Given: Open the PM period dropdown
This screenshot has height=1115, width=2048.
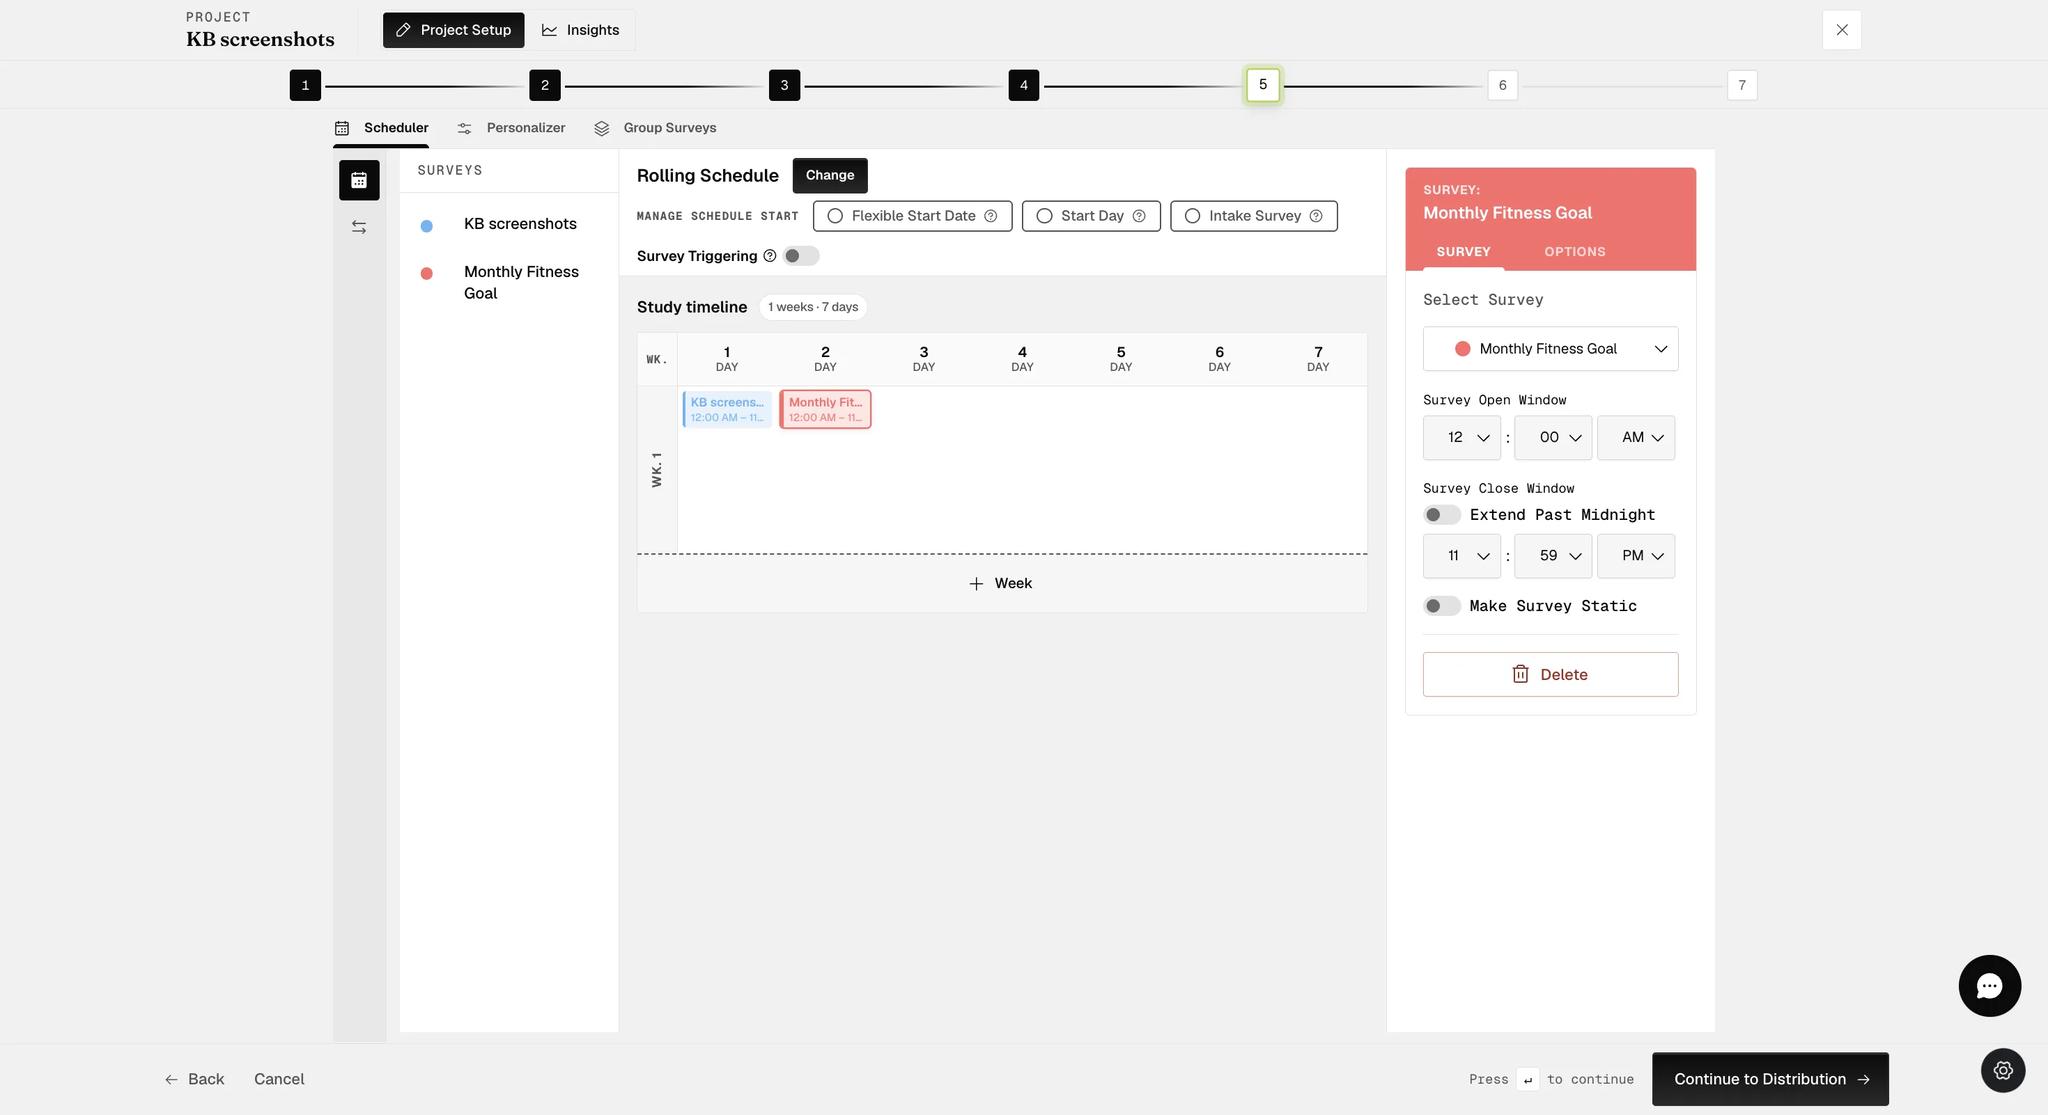Looking at the screenshot, I should click(x=1636, y=556).
